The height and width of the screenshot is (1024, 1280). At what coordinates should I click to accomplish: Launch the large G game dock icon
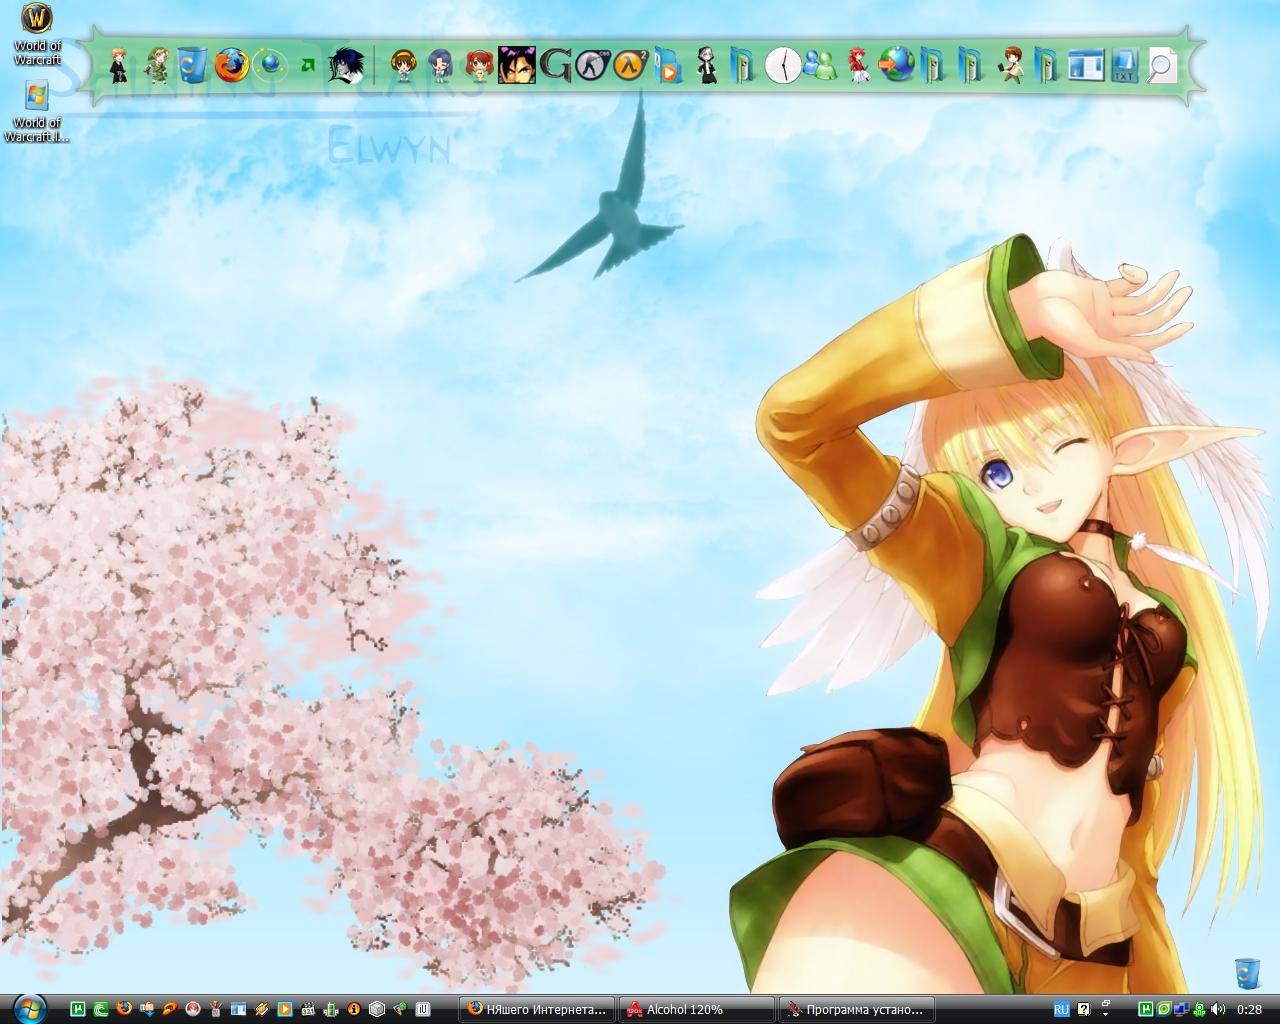coord(555,65)
